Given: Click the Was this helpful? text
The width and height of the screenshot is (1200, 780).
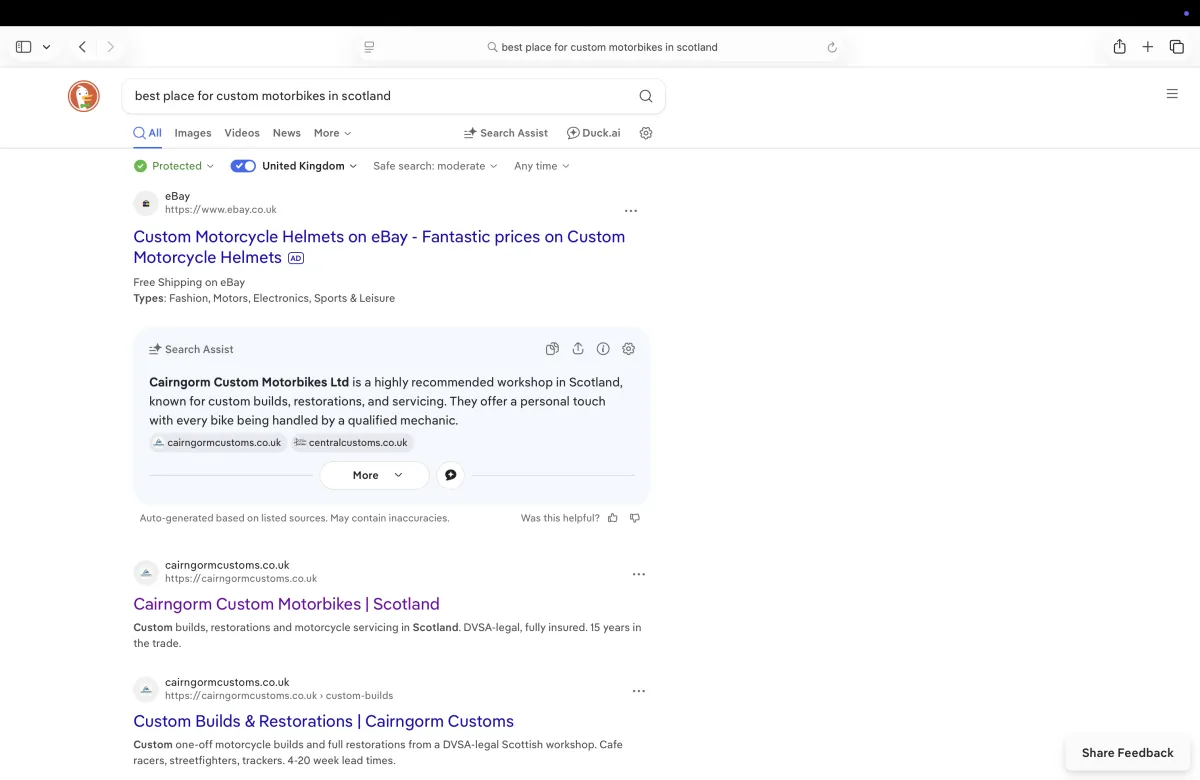Looking at the screenshot, I should point(560,518).
